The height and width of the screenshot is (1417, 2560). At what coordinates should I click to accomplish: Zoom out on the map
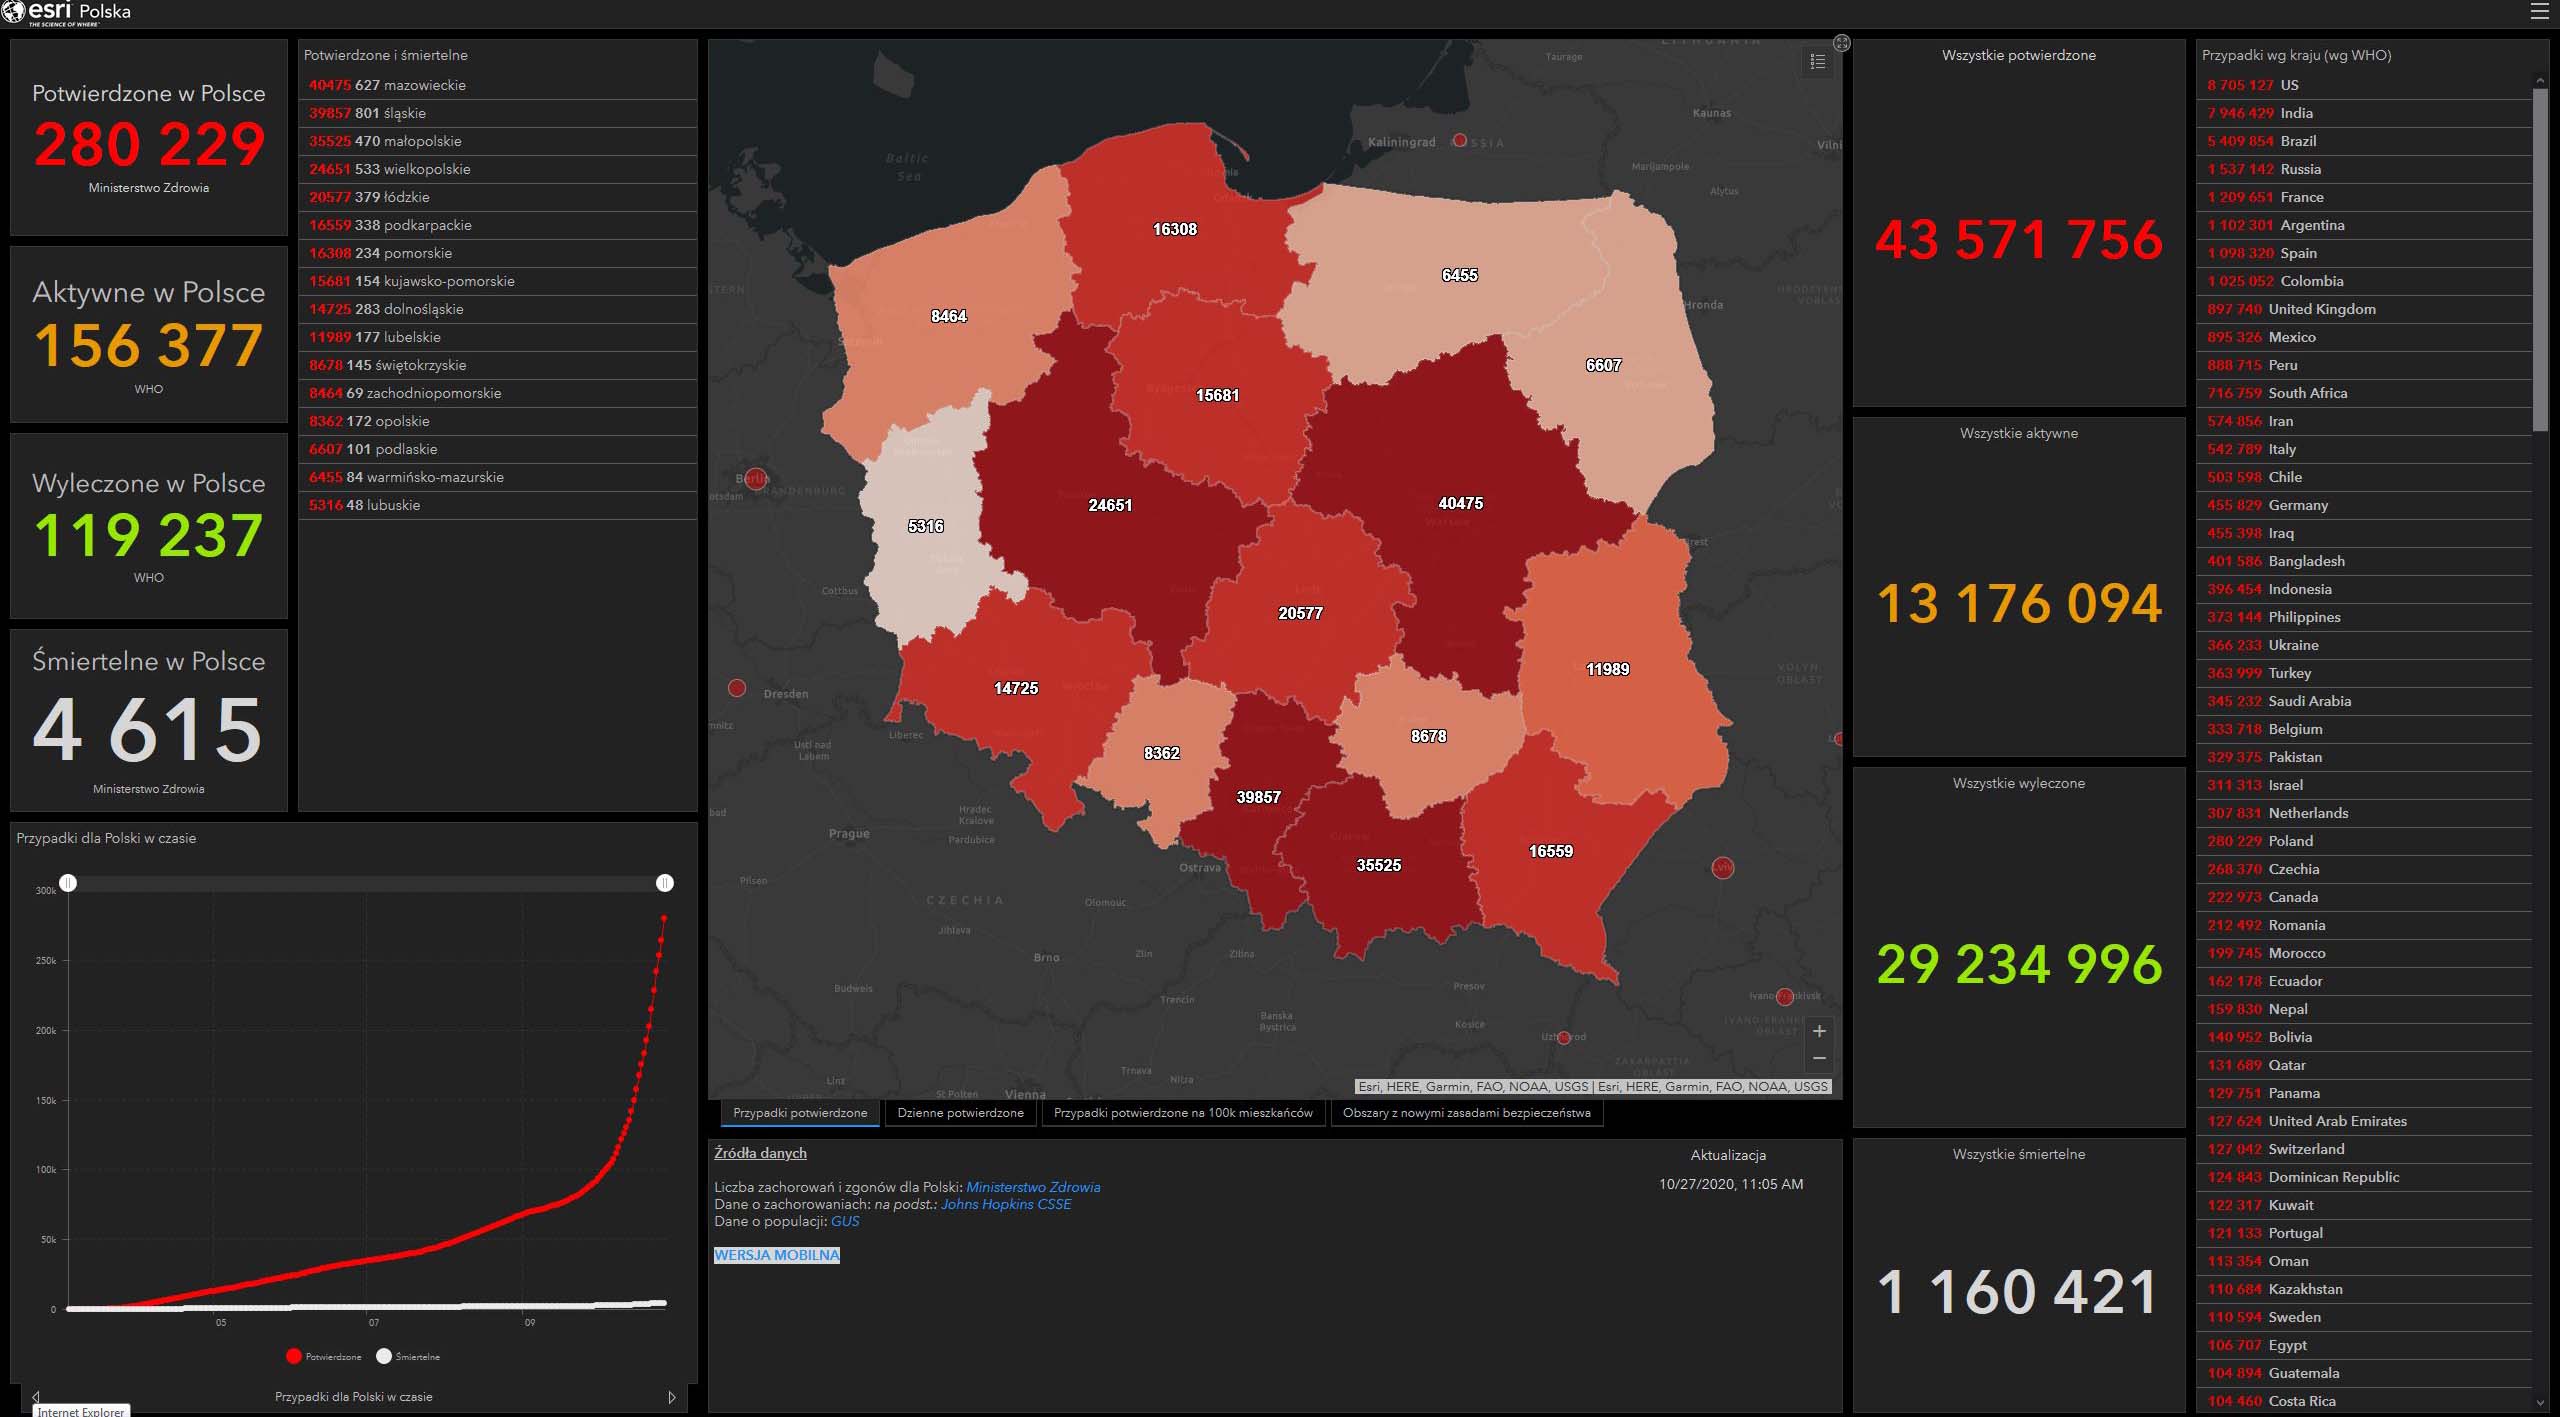tap(1819, 1058)
